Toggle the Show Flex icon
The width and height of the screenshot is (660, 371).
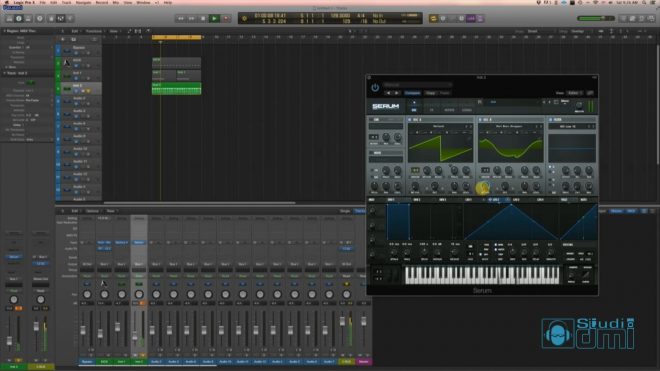(x=138, y=31)
